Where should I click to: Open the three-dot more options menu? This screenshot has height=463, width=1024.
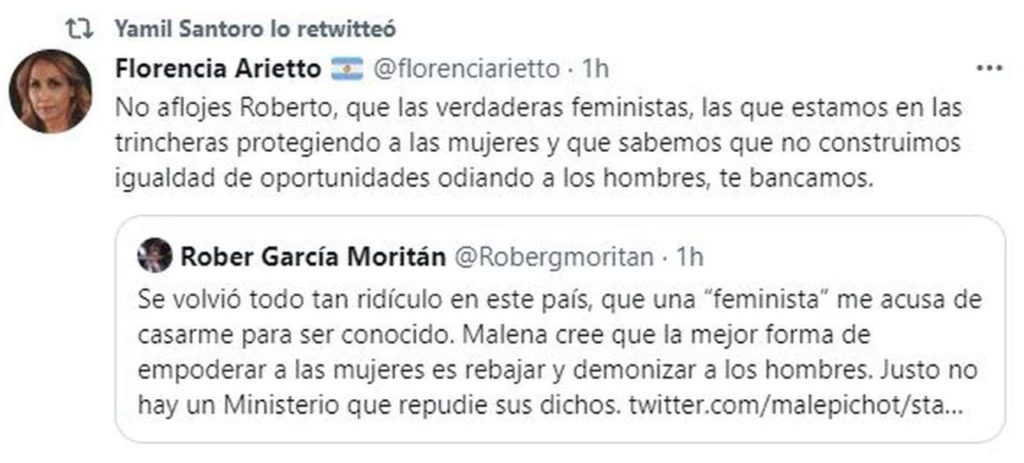pyautogui.click(x=988, y=69)
